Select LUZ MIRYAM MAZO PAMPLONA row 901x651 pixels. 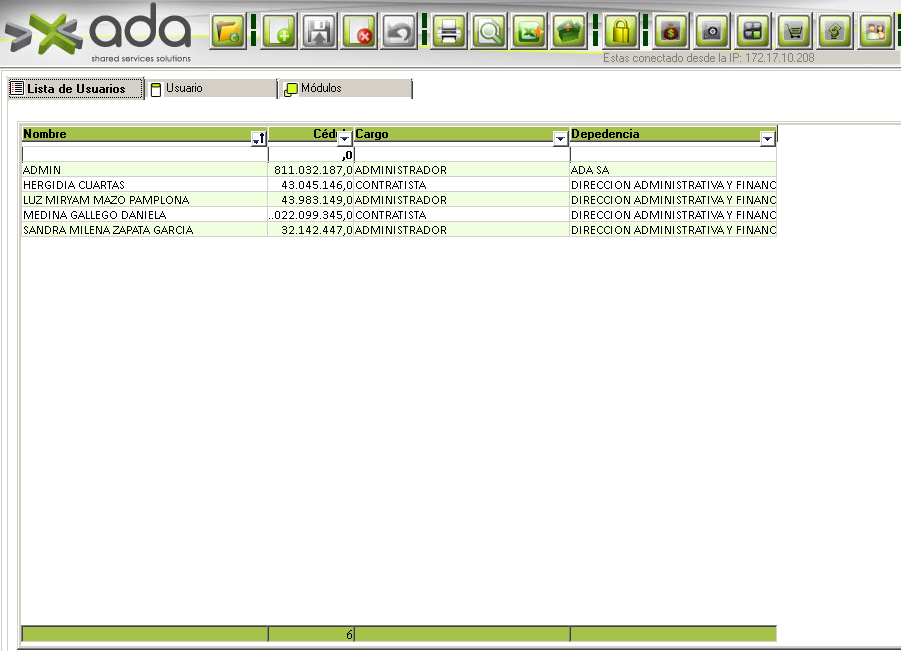399,199
